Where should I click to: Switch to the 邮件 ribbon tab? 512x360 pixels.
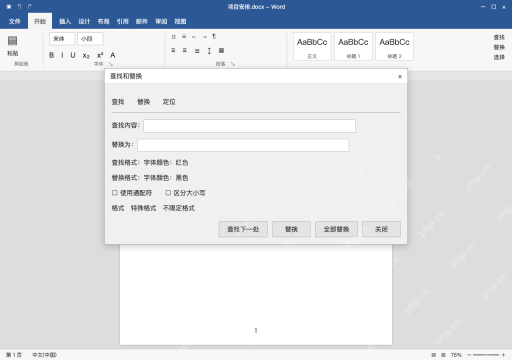[x=142, y=21]
